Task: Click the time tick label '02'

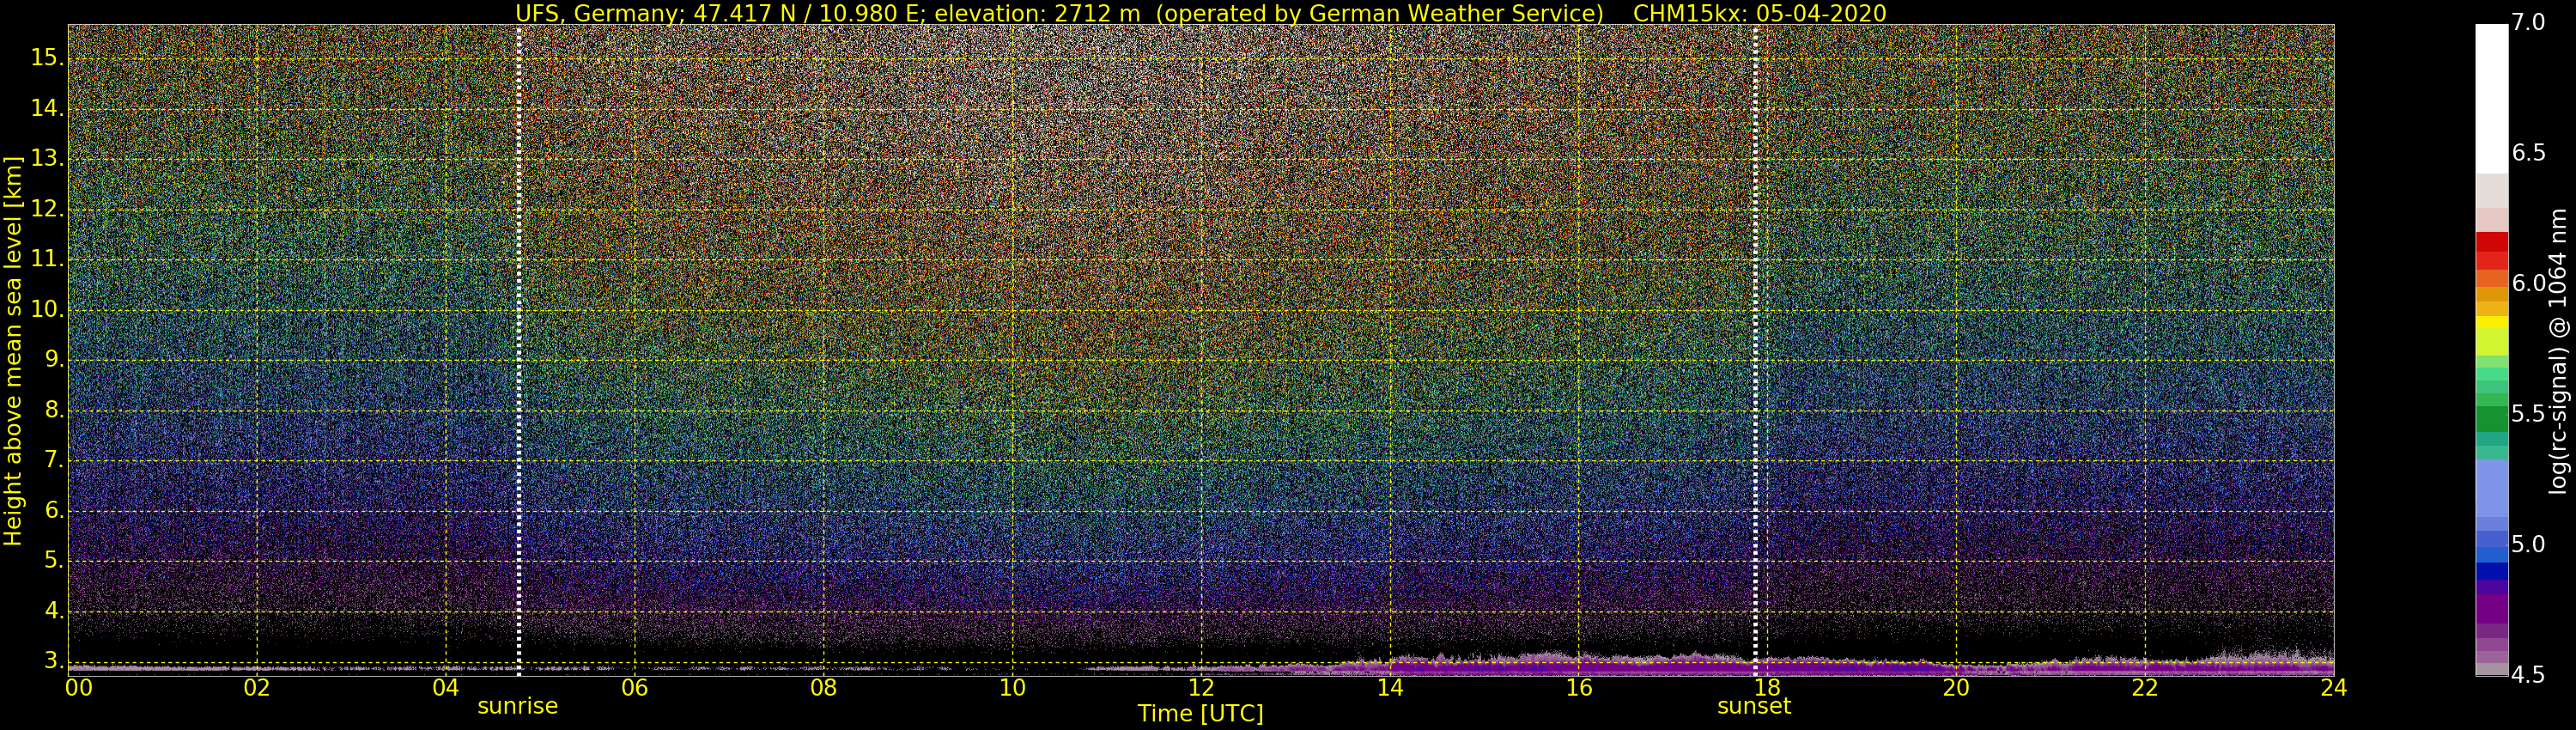Action: (257, 688)
